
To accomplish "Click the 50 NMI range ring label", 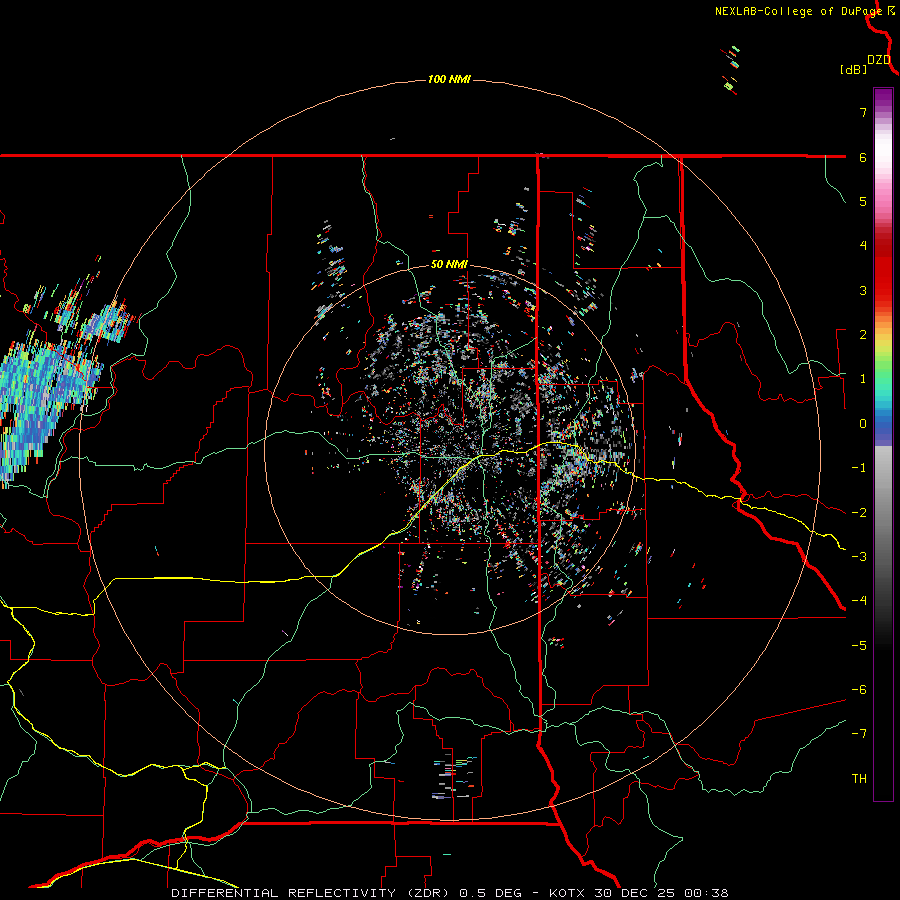I will (449, 264).
